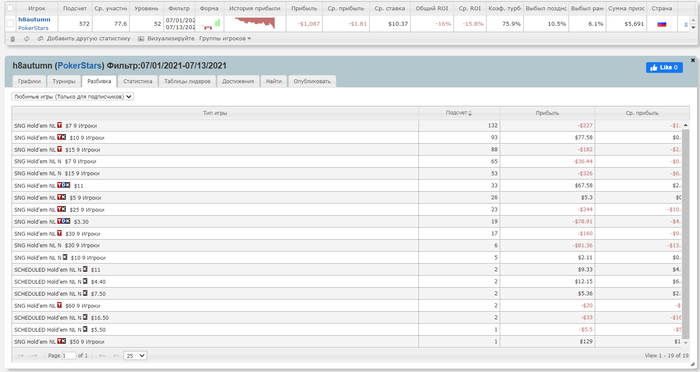
Task: Click the Форма bar chart thumbnail
Action: (x=209, y=23)
